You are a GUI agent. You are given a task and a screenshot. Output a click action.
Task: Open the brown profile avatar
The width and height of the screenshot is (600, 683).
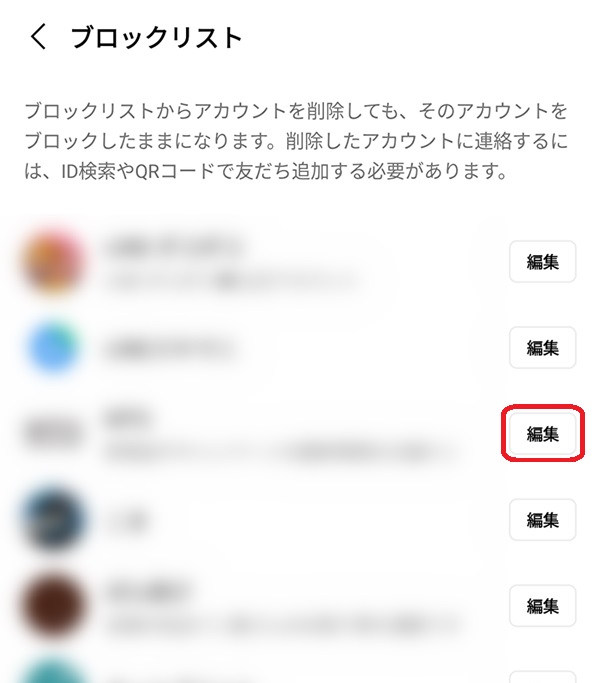(53, 606)
